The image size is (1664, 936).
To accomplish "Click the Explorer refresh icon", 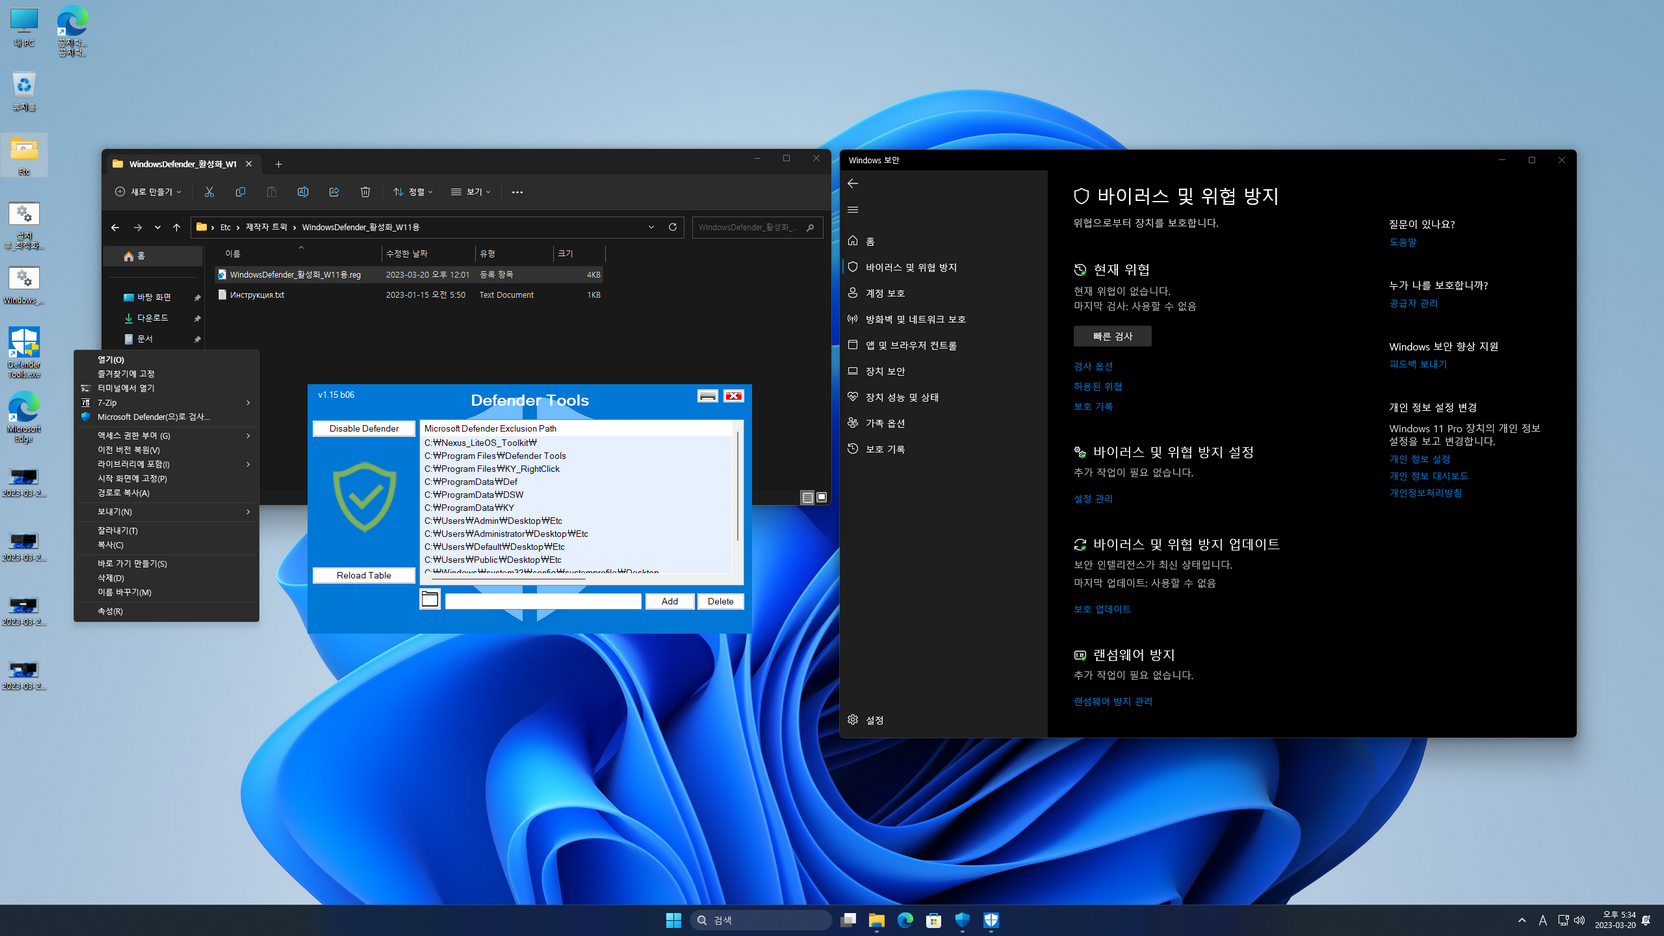I will pyautogui.click(x=673, y=227).
